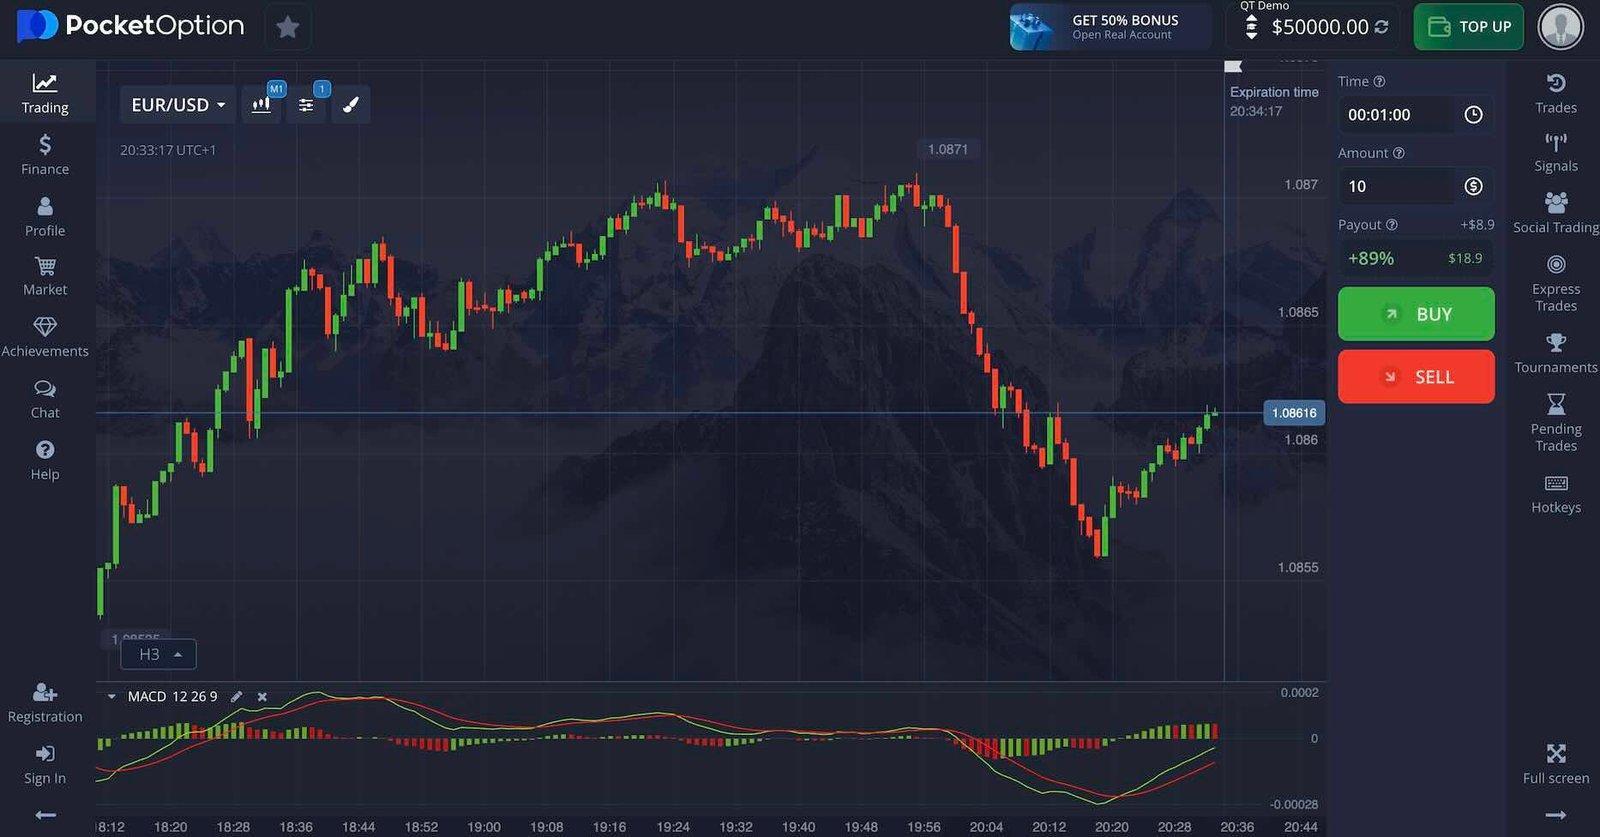
Task: Open Tournaments trophy panel
Action: [x=1556, y=353]
